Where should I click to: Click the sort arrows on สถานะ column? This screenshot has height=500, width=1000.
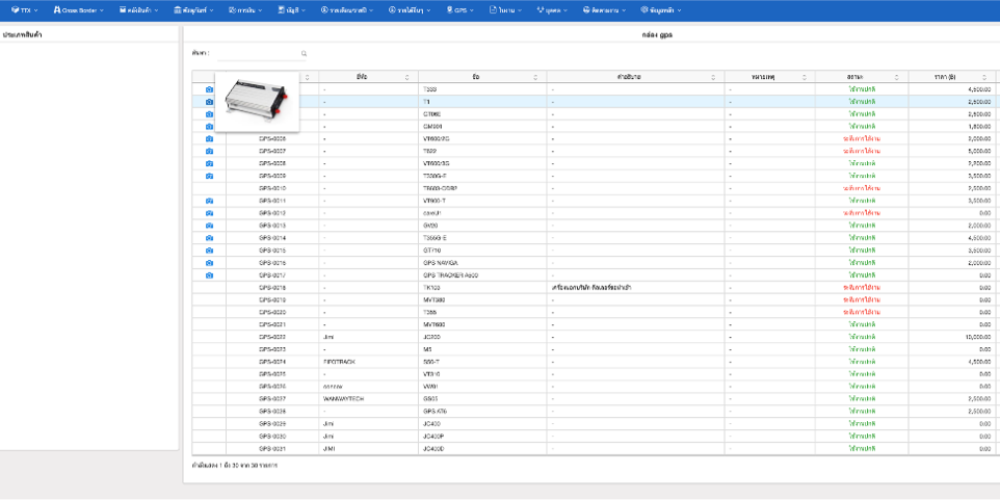(898, 77)
